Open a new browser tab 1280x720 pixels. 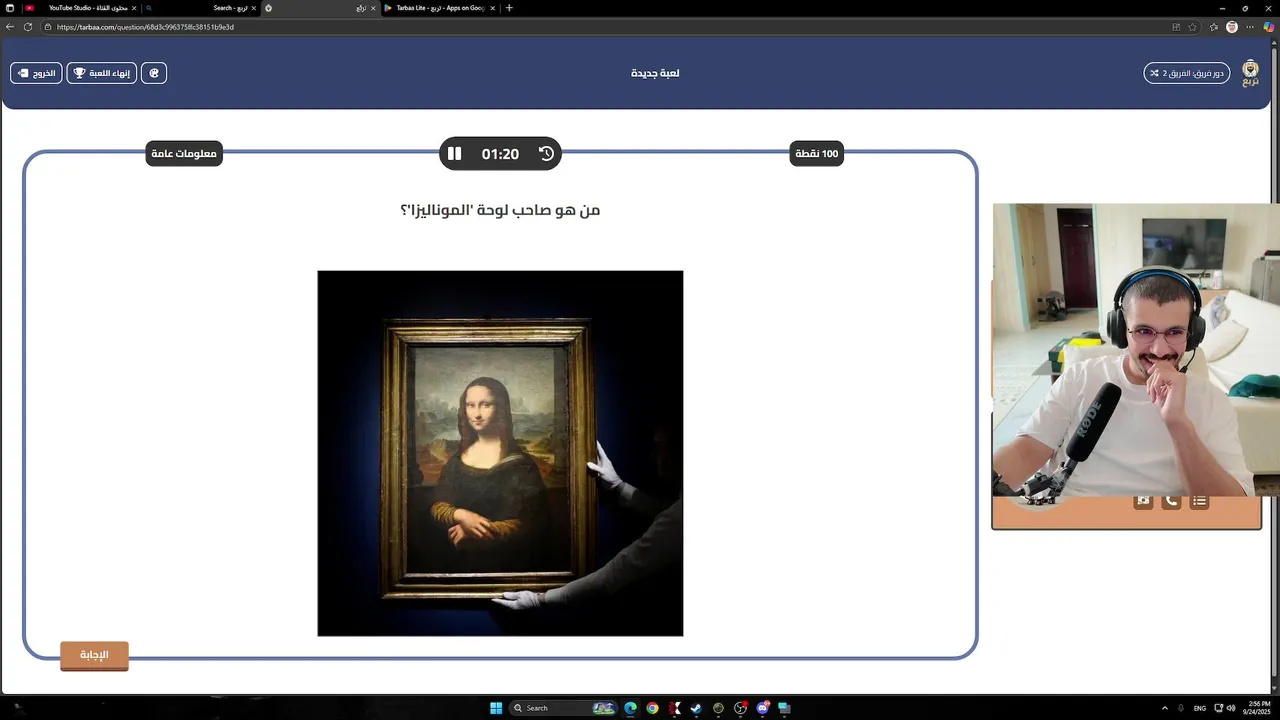[509, 8]
